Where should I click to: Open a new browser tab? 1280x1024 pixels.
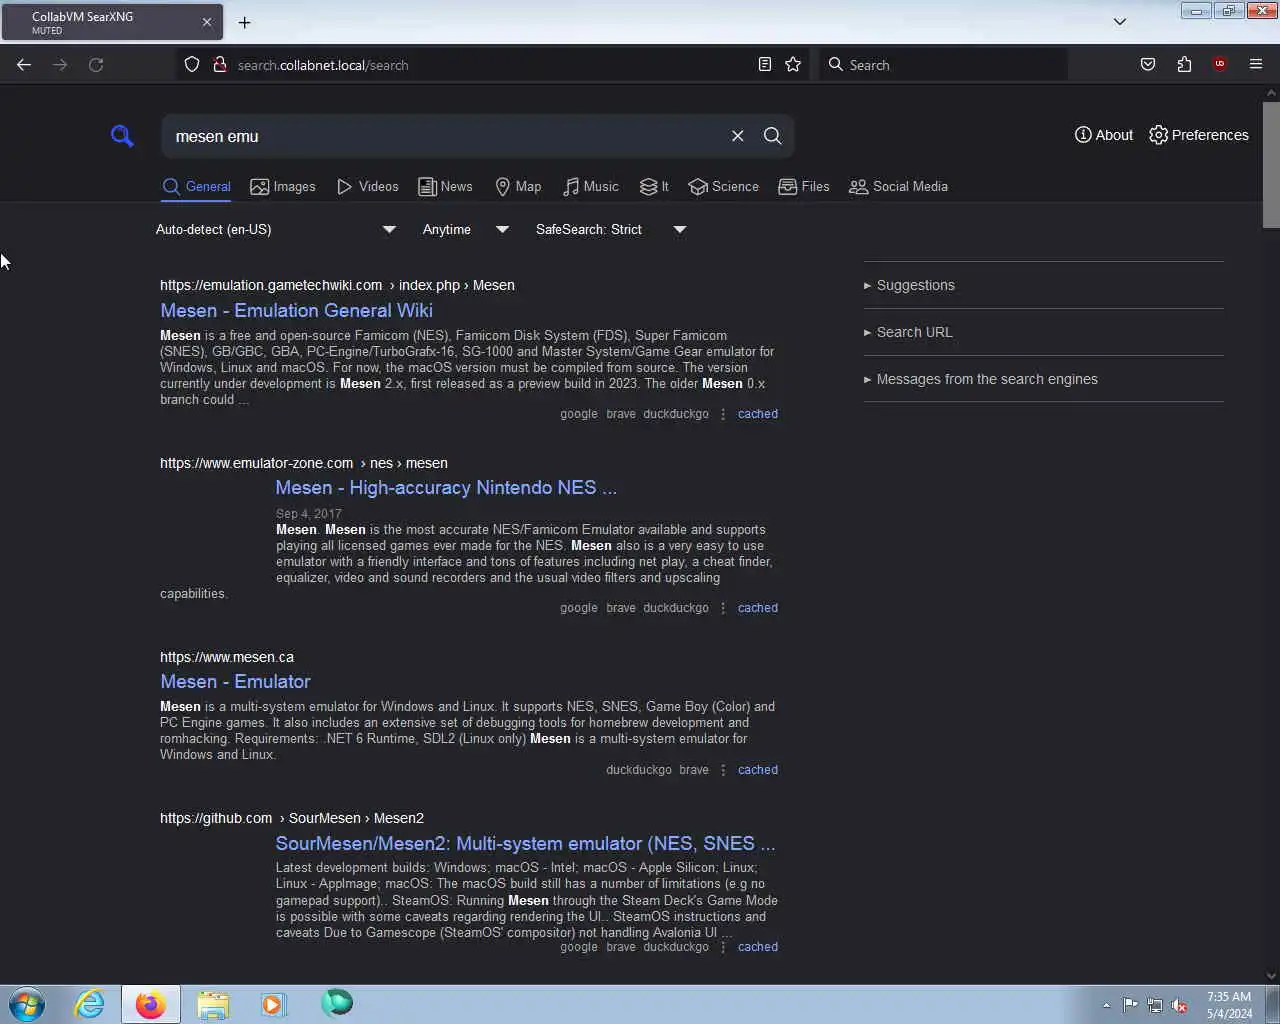pos(245,22)
